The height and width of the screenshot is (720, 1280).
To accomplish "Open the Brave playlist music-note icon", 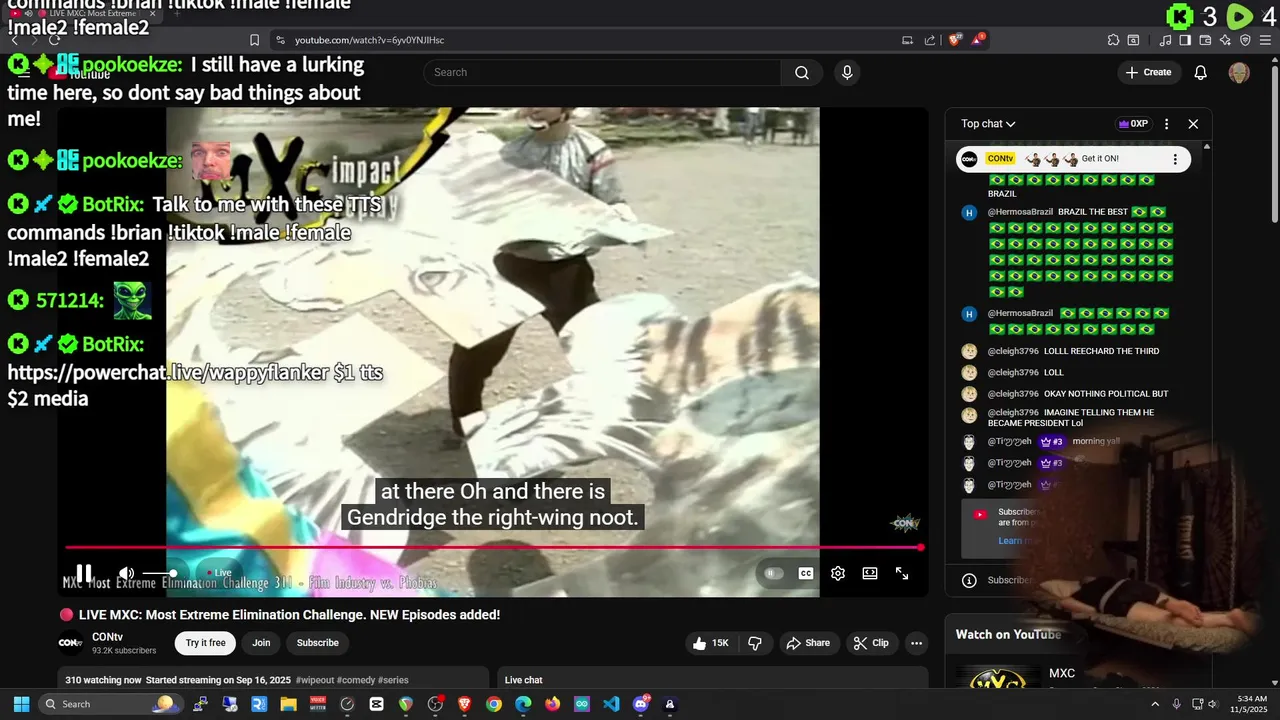I will pyautogui.click(x=1166, y=40).
